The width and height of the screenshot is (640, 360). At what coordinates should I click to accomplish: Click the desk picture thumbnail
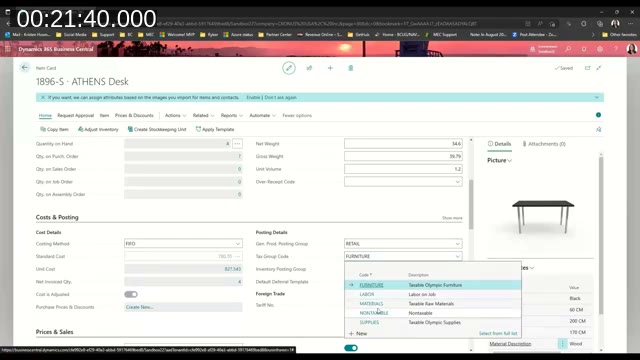[543, 216]
